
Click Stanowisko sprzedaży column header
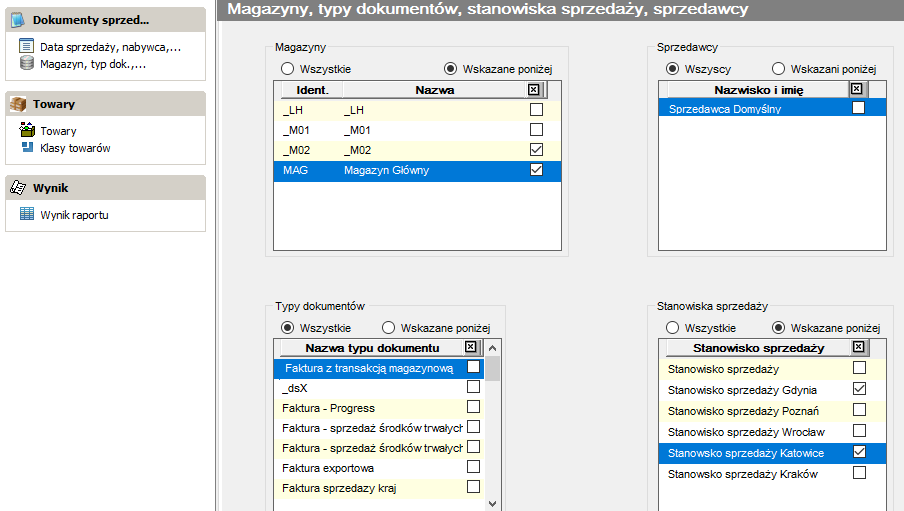pyautogui.click(x=758, y=348)
